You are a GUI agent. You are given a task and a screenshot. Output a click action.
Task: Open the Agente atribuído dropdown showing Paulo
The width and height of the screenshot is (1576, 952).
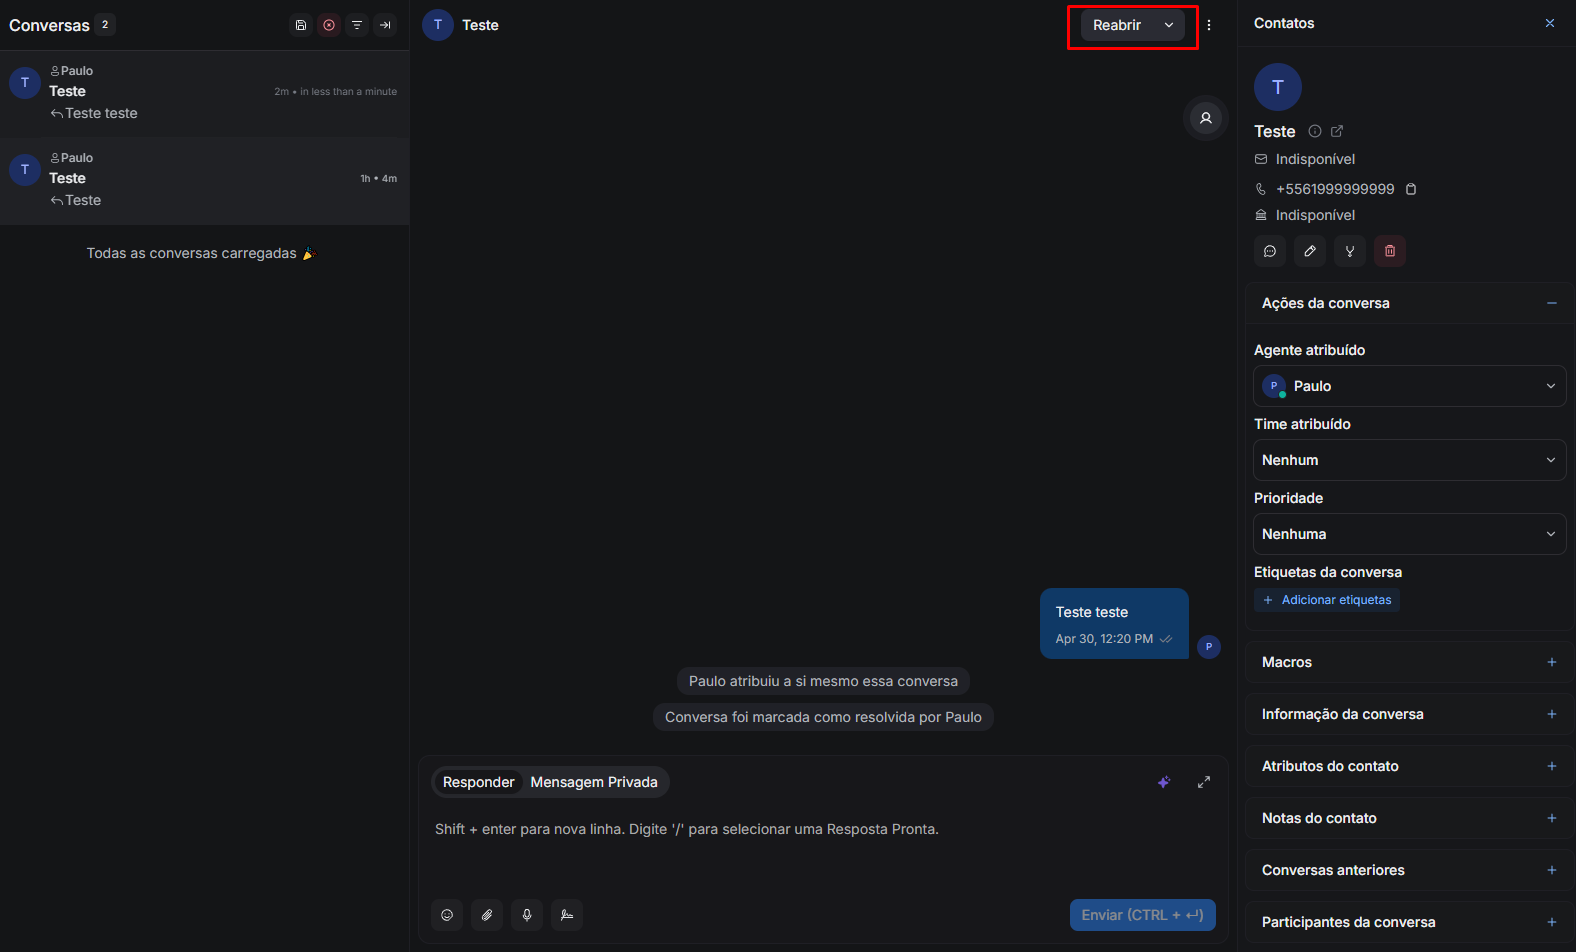click(1410, 386)
